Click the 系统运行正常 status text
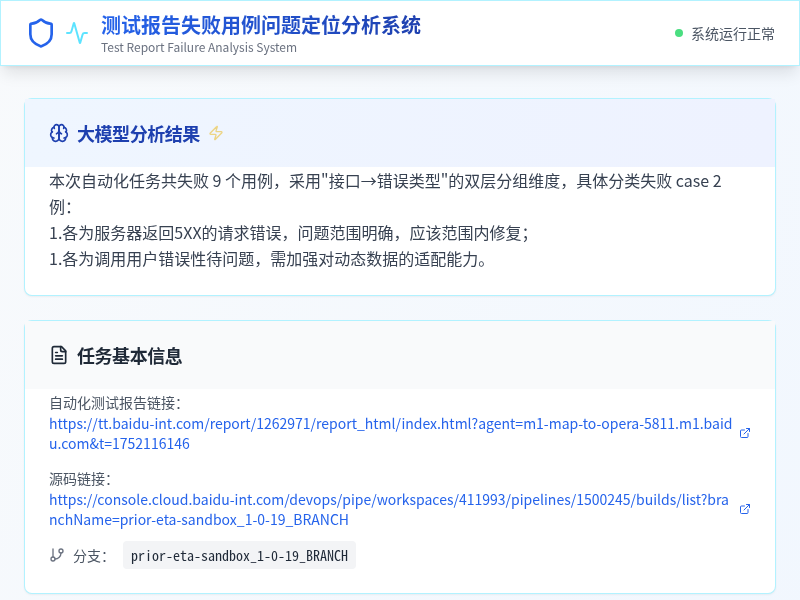Screen dimensions: 800x600 [733, 34]
